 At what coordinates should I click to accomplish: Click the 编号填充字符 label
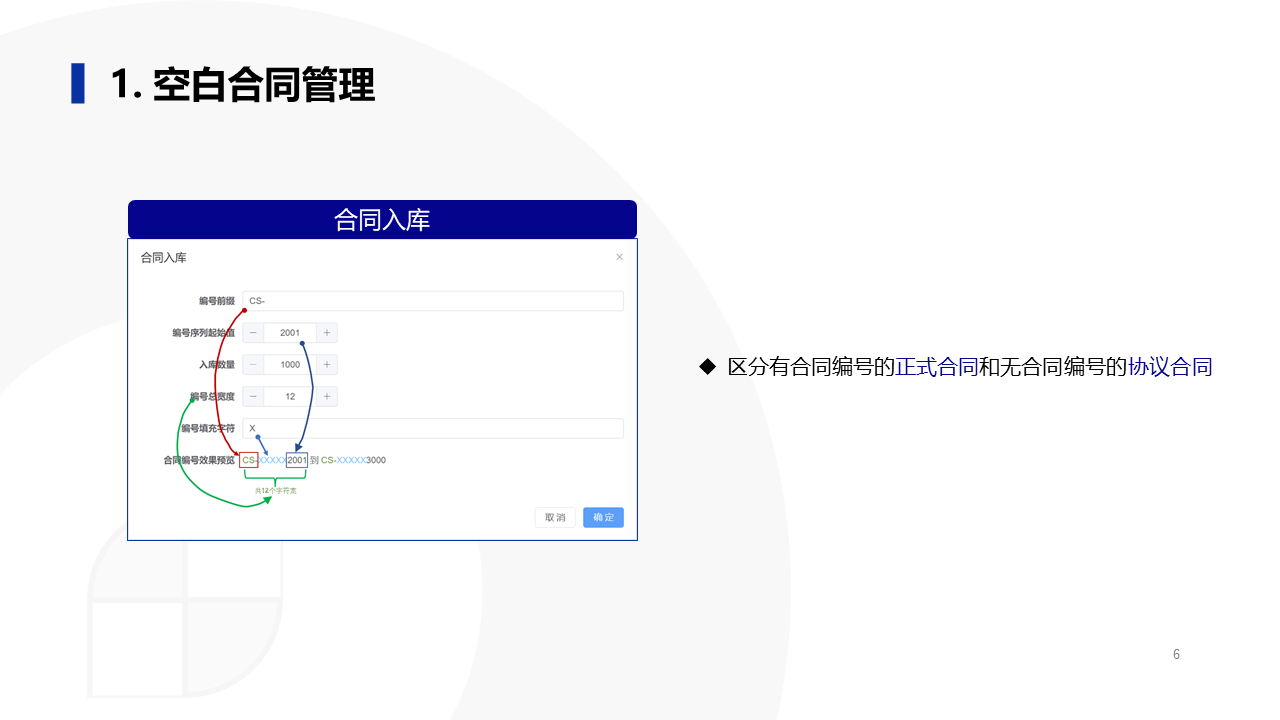(208, 428)
